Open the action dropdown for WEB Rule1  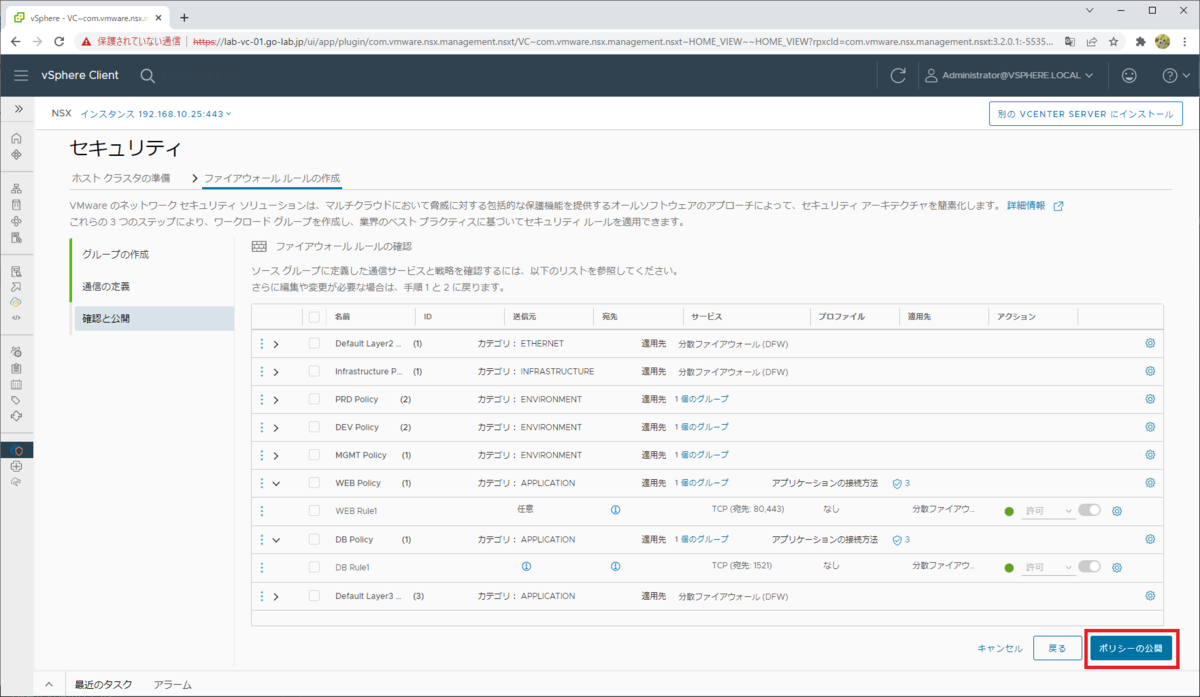1048,511
